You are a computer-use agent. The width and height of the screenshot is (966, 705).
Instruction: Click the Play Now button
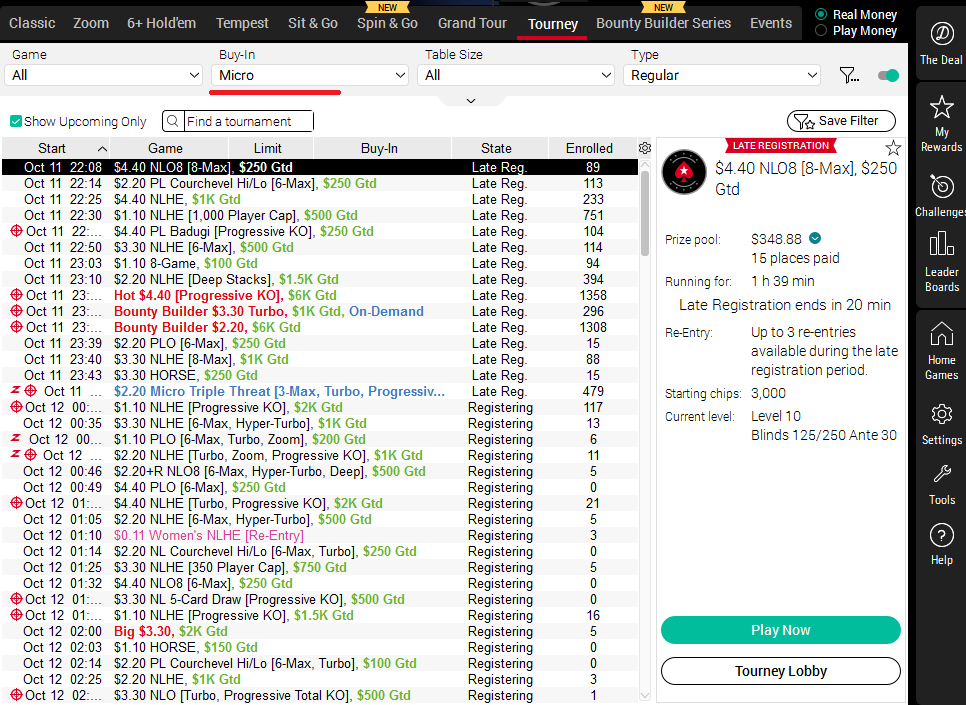tap(781, 630)
